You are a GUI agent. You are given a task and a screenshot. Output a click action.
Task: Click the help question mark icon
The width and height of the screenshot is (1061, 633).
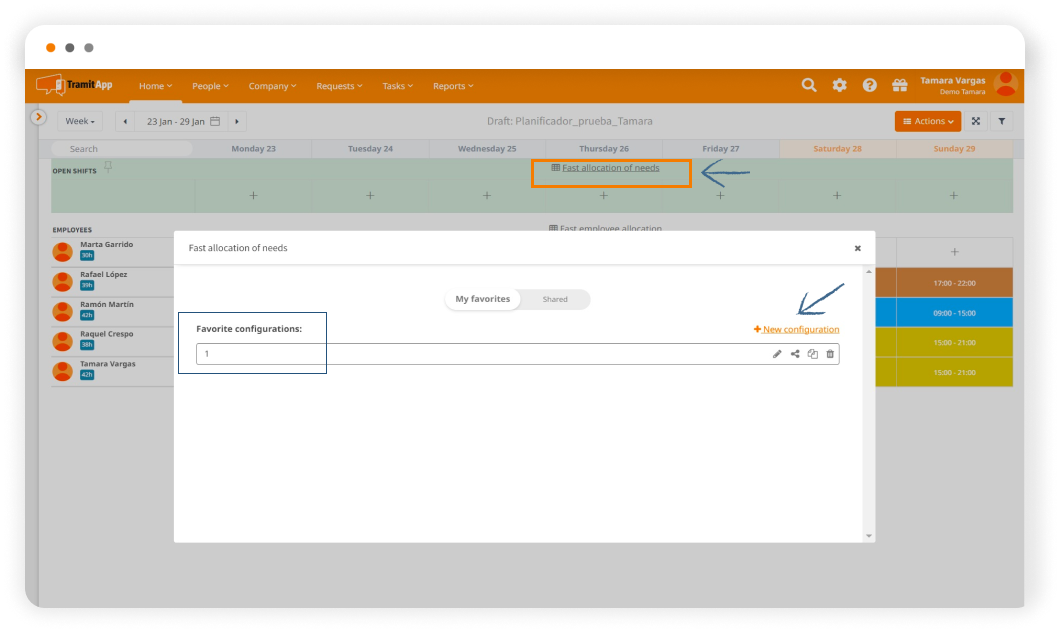coord(869,86)
